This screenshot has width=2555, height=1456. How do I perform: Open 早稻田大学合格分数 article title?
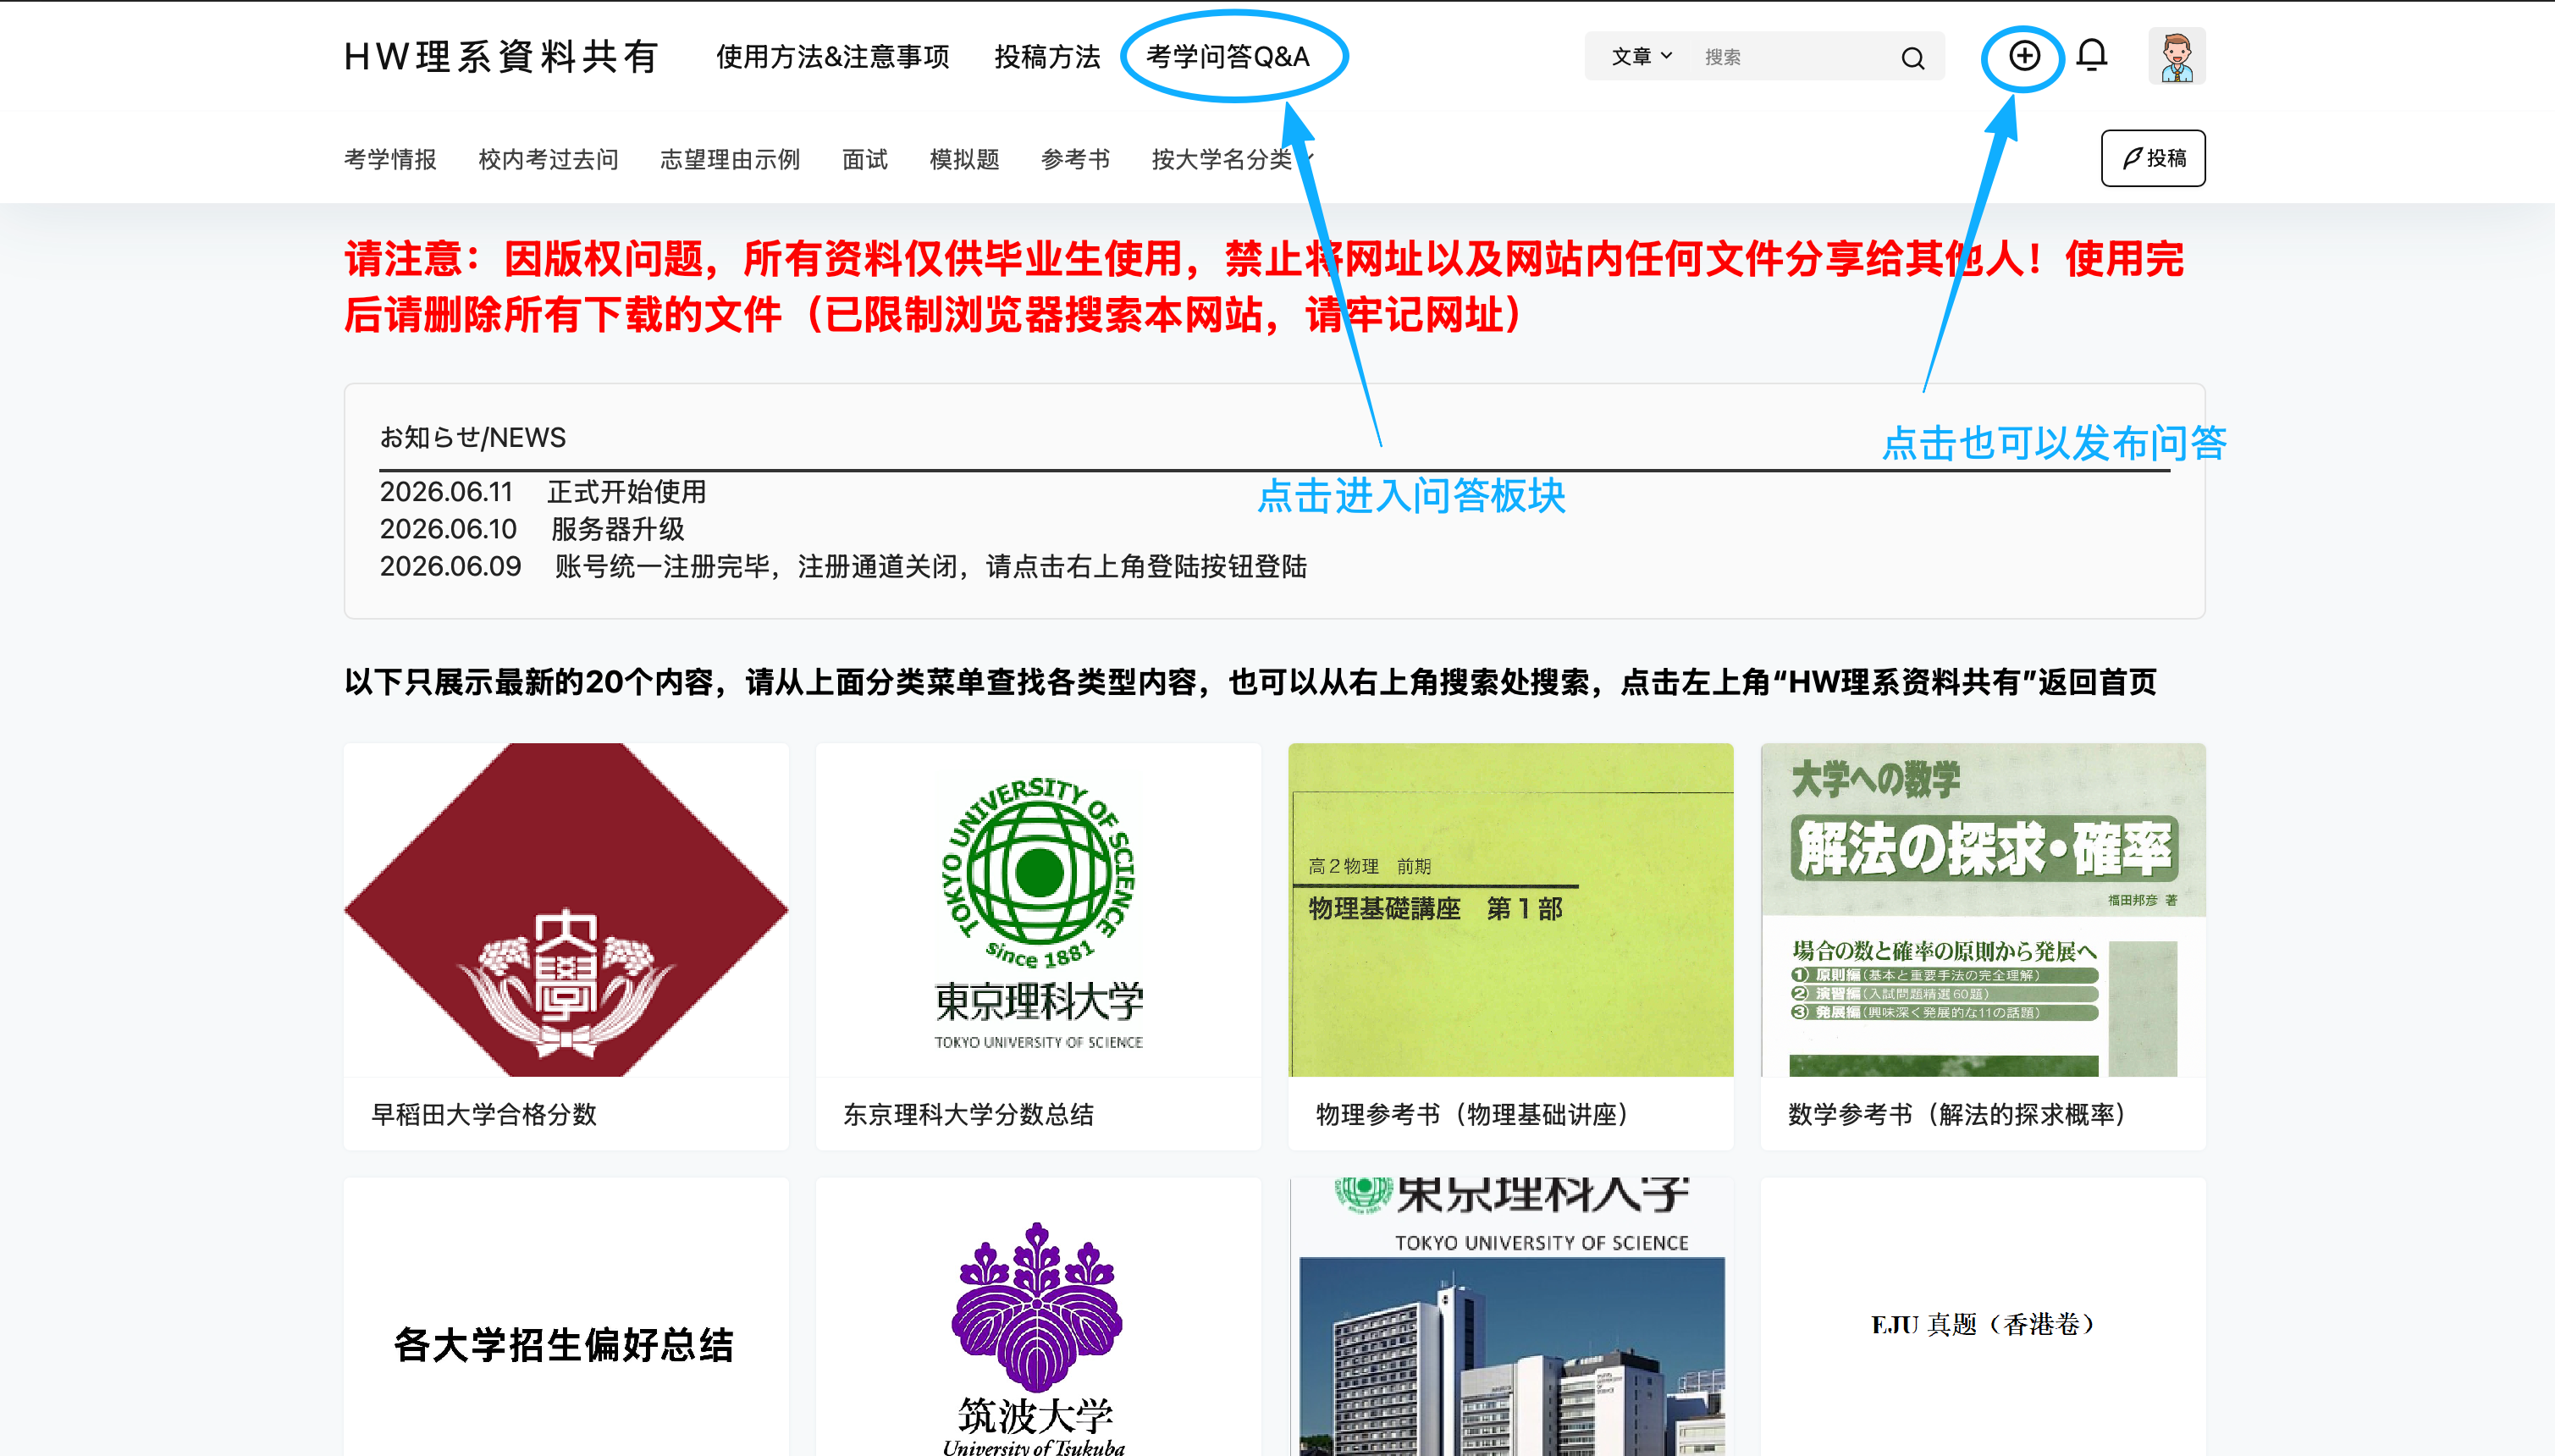(x=484, y=1114)
